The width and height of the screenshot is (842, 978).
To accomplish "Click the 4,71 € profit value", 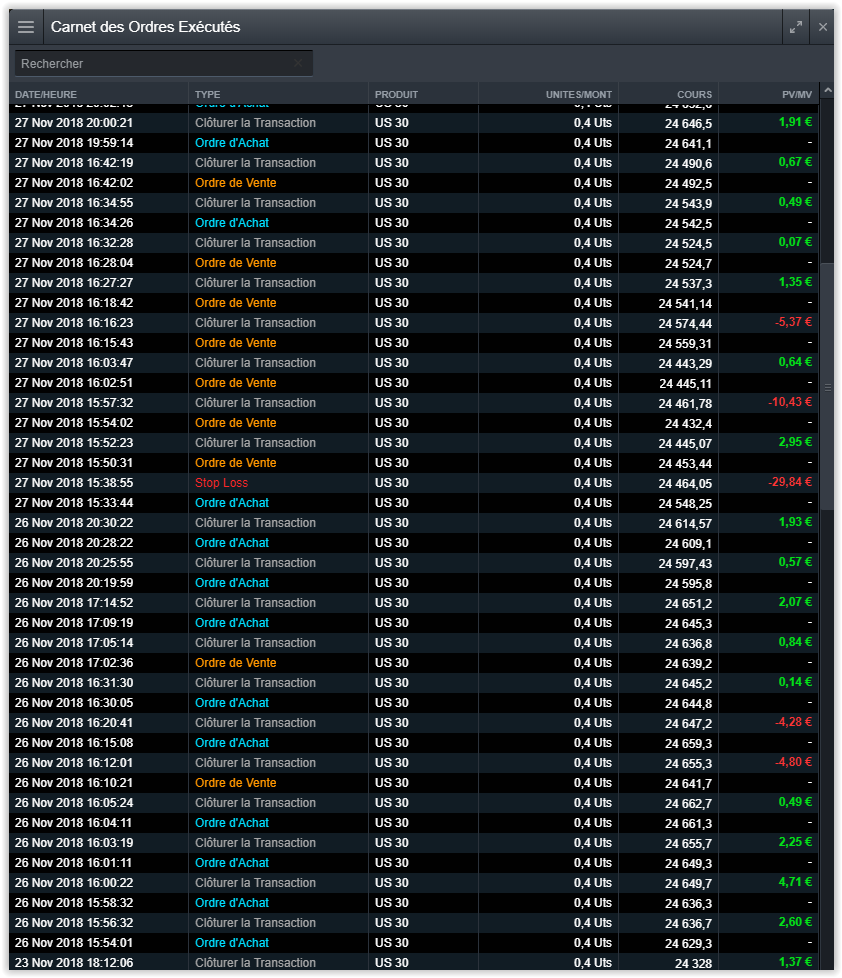I will 795,882.
